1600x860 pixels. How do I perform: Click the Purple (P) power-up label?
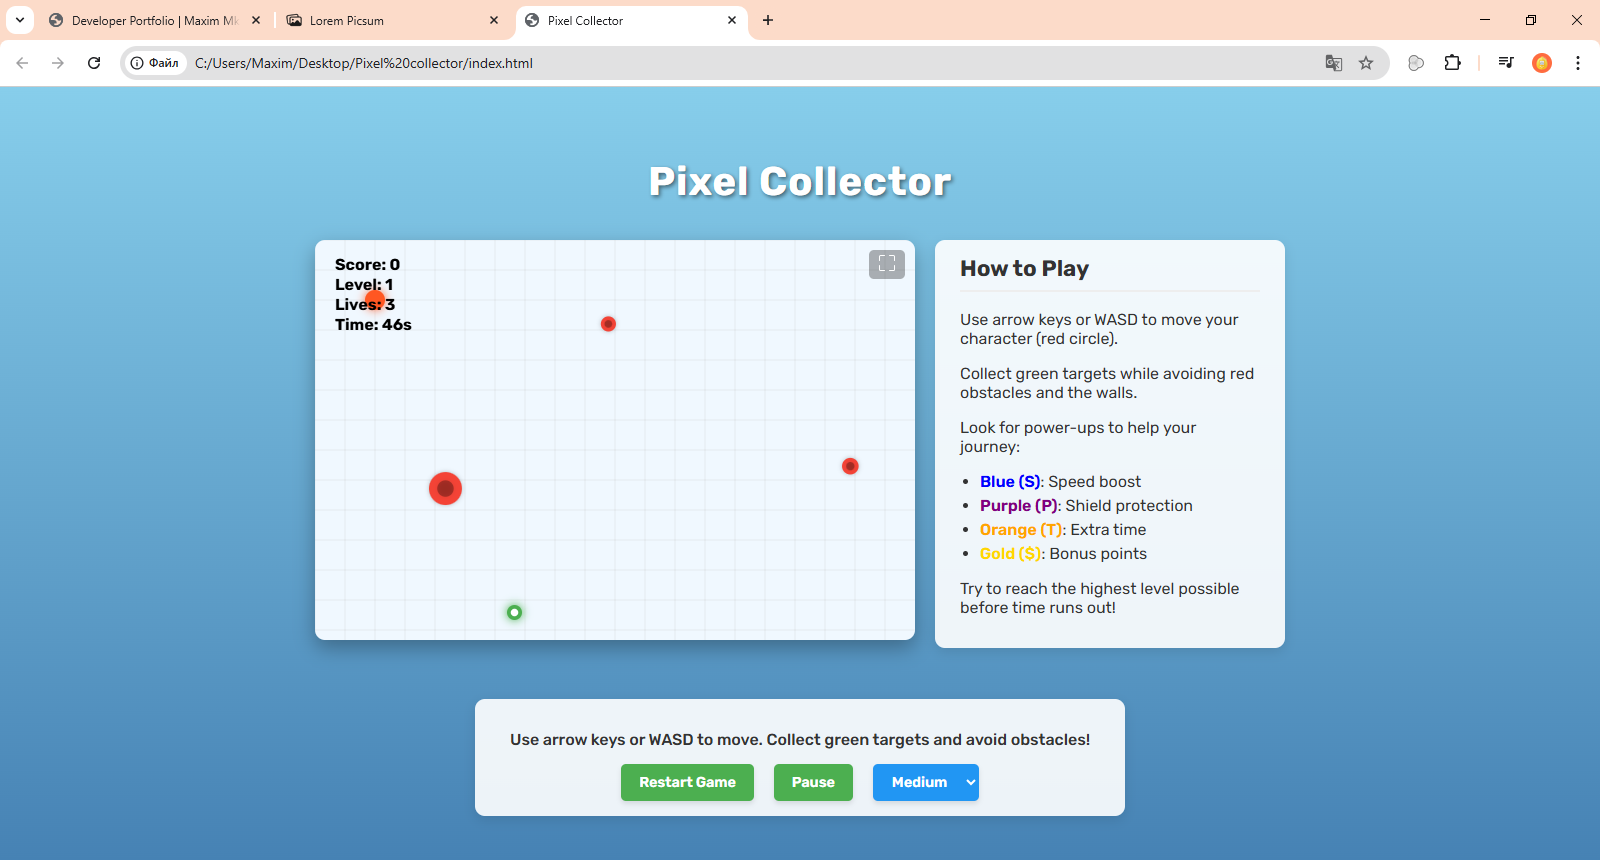coord(1019,506)
